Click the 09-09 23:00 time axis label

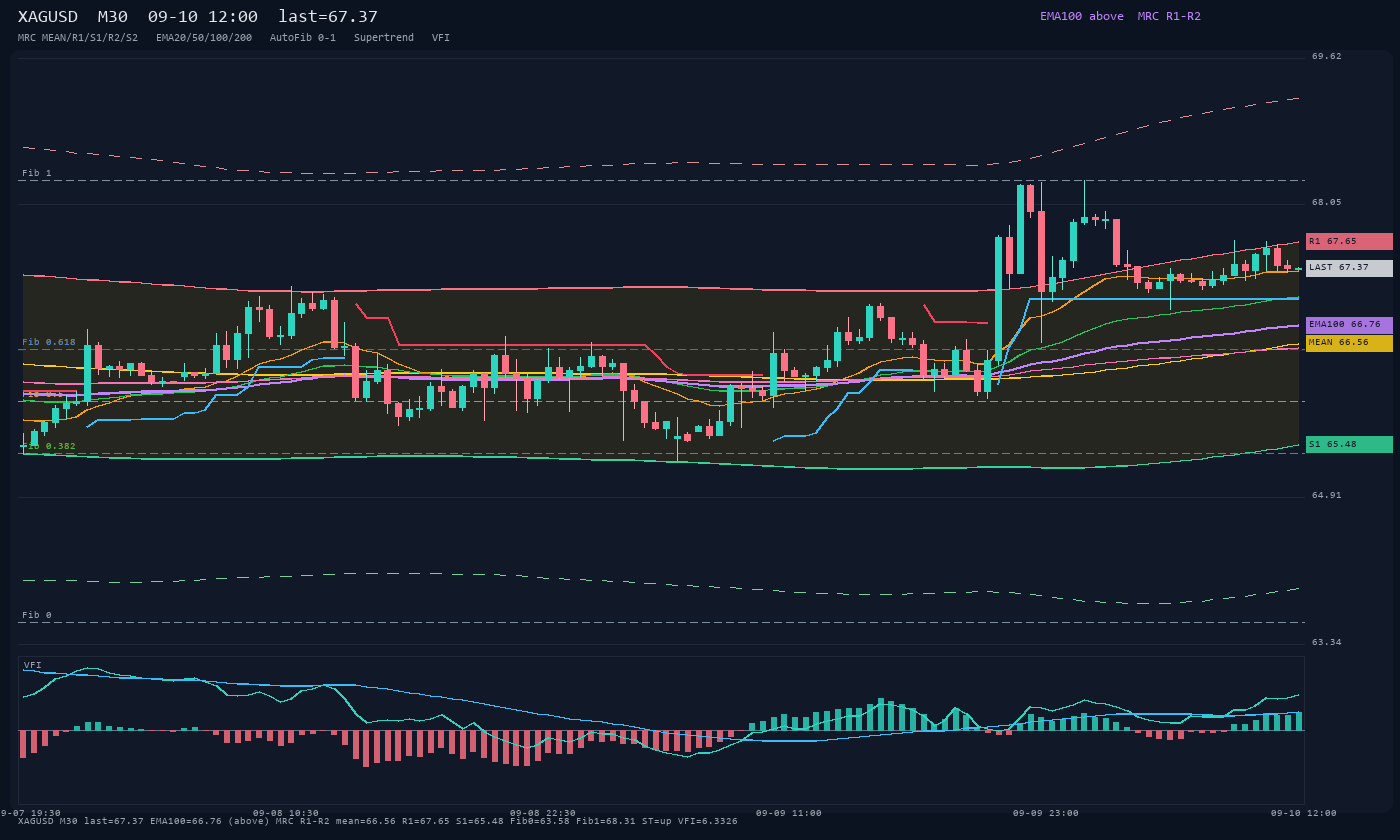click(x=1046, y=813)
